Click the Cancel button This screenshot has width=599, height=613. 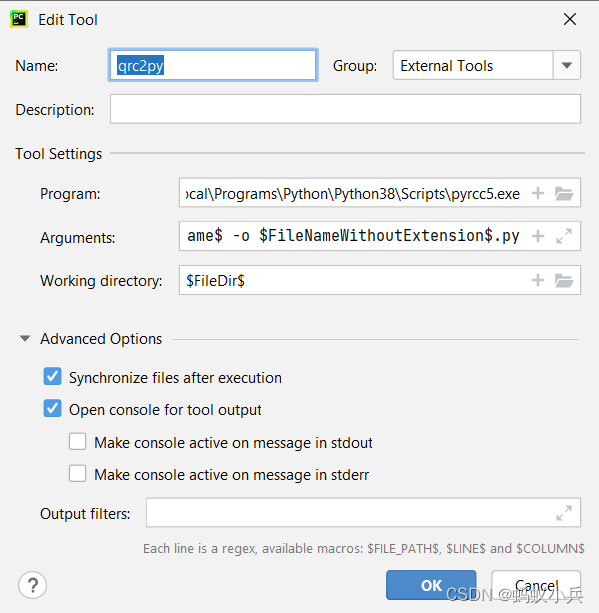click(x=536, y=585)
